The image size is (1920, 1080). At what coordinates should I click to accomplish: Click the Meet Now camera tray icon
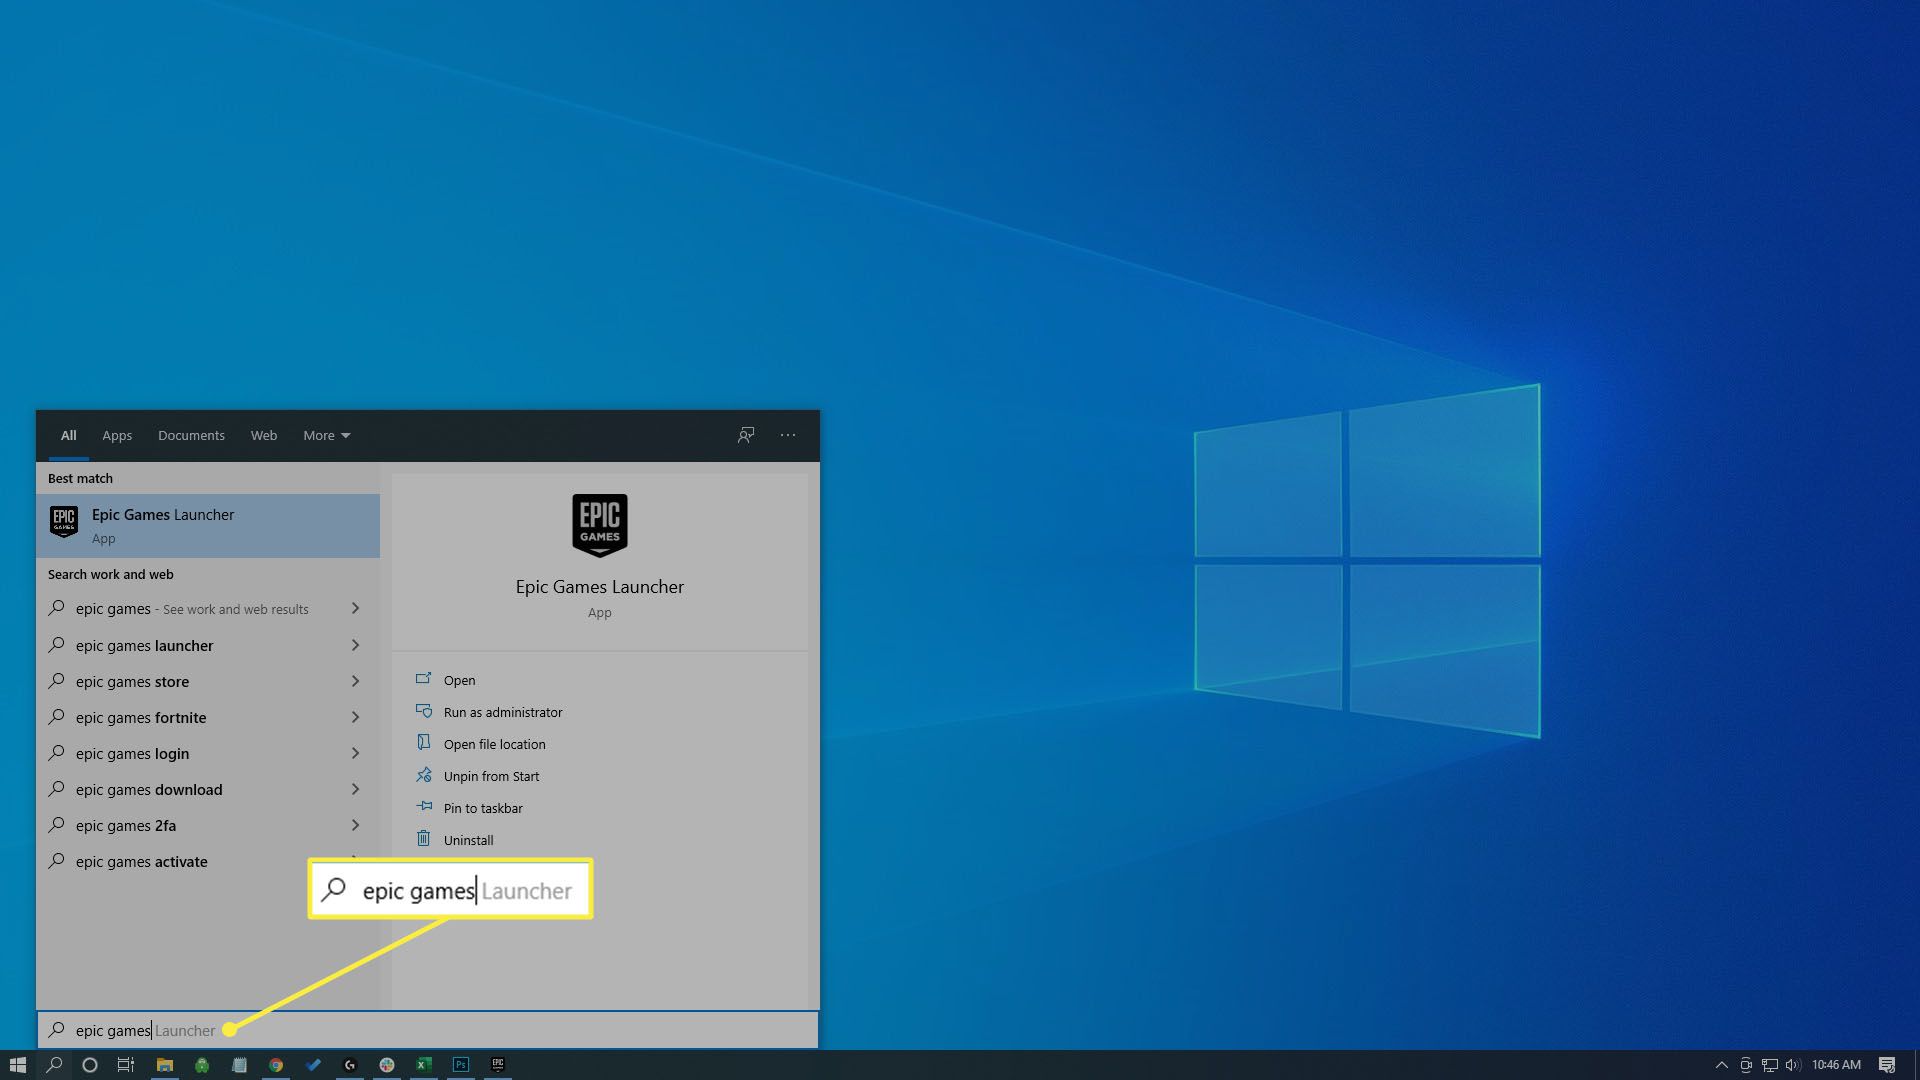pos(1746,1065)
